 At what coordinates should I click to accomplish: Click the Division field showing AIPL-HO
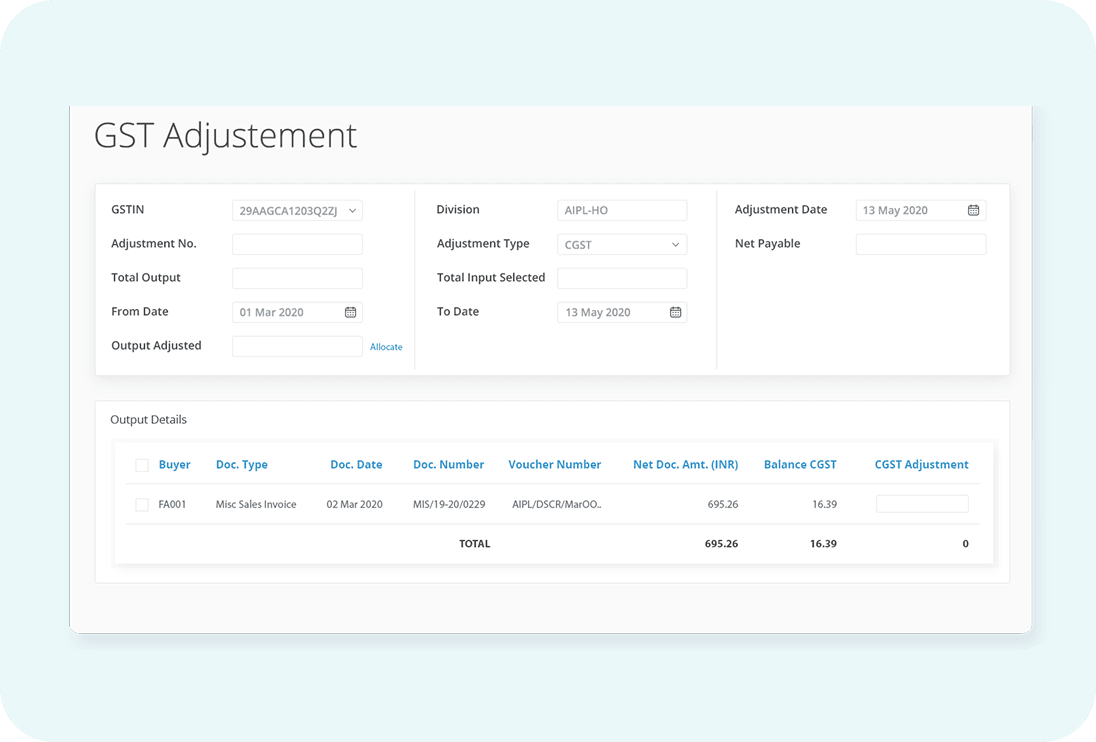(621, 210)
